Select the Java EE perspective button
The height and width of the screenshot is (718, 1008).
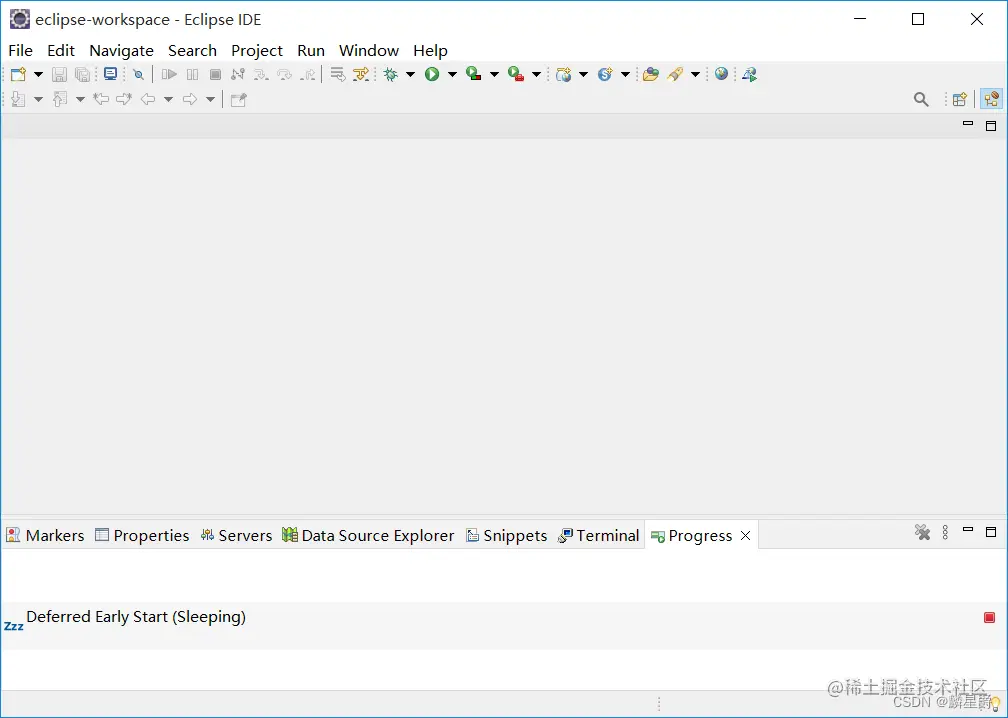(991, 99)
